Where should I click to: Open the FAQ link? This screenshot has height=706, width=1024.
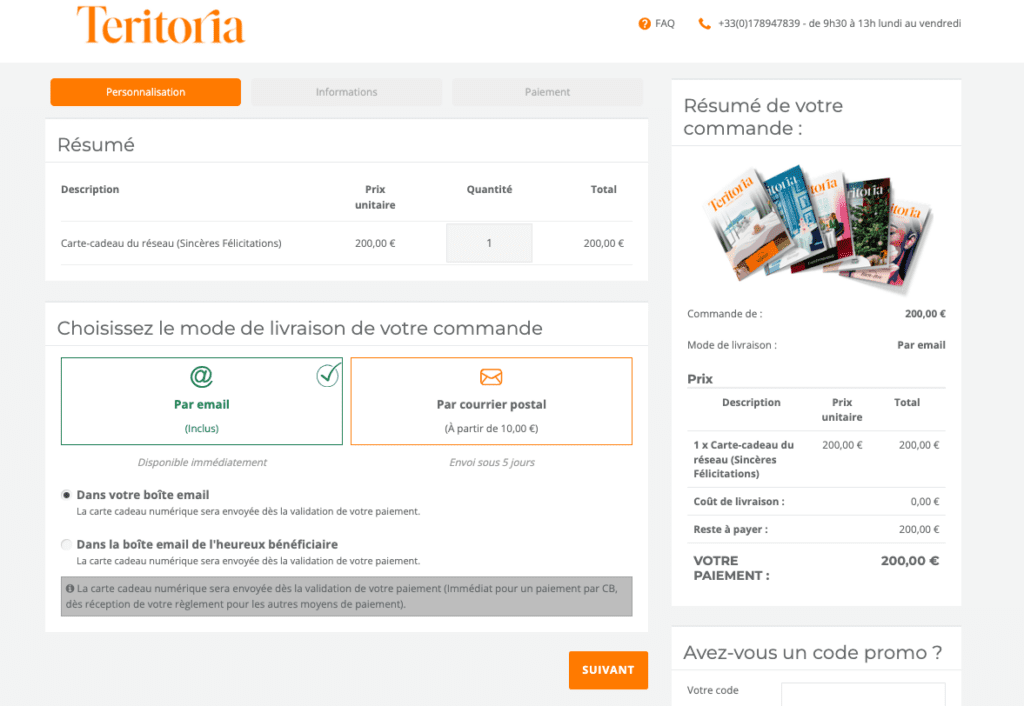click(665, 24)
